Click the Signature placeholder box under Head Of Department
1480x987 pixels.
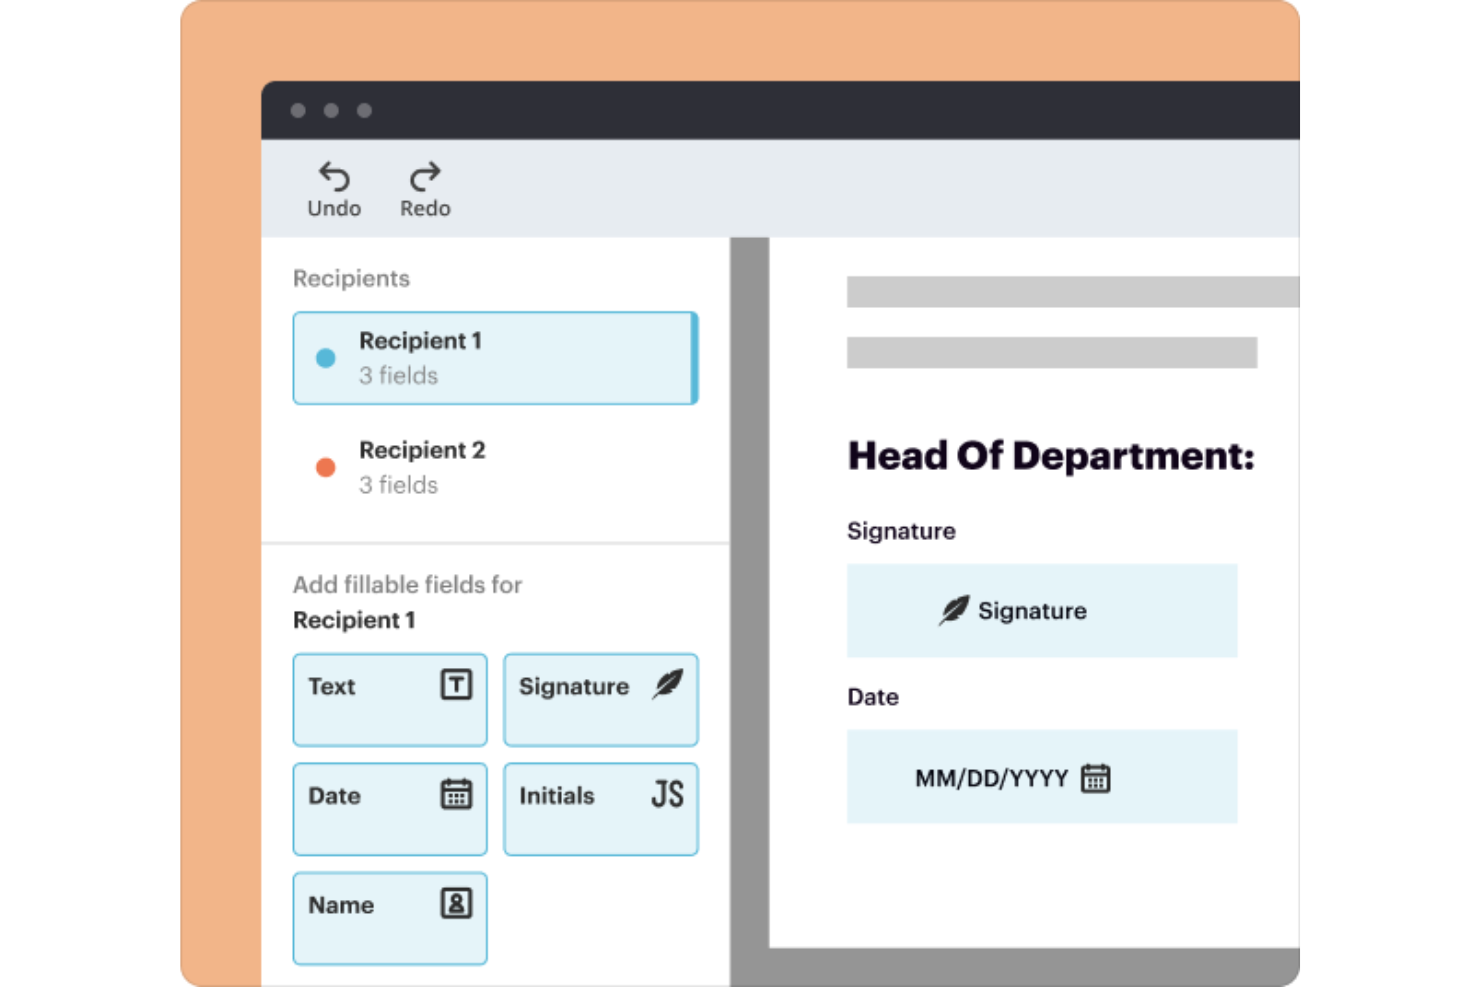(x=1042, y=610)
